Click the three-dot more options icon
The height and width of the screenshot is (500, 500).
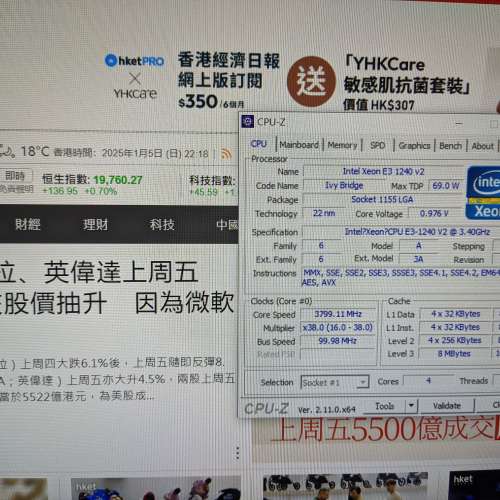point(237,453)
